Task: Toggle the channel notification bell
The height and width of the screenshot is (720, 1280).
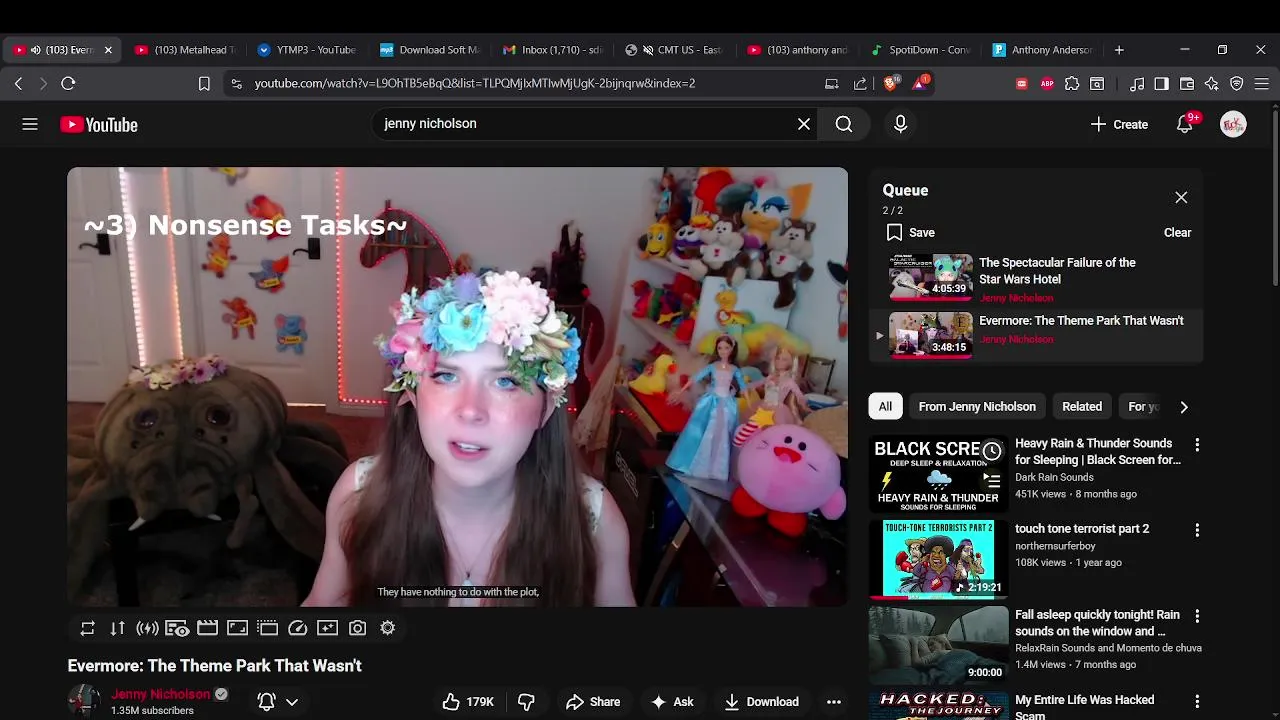Action: (266, 702)
